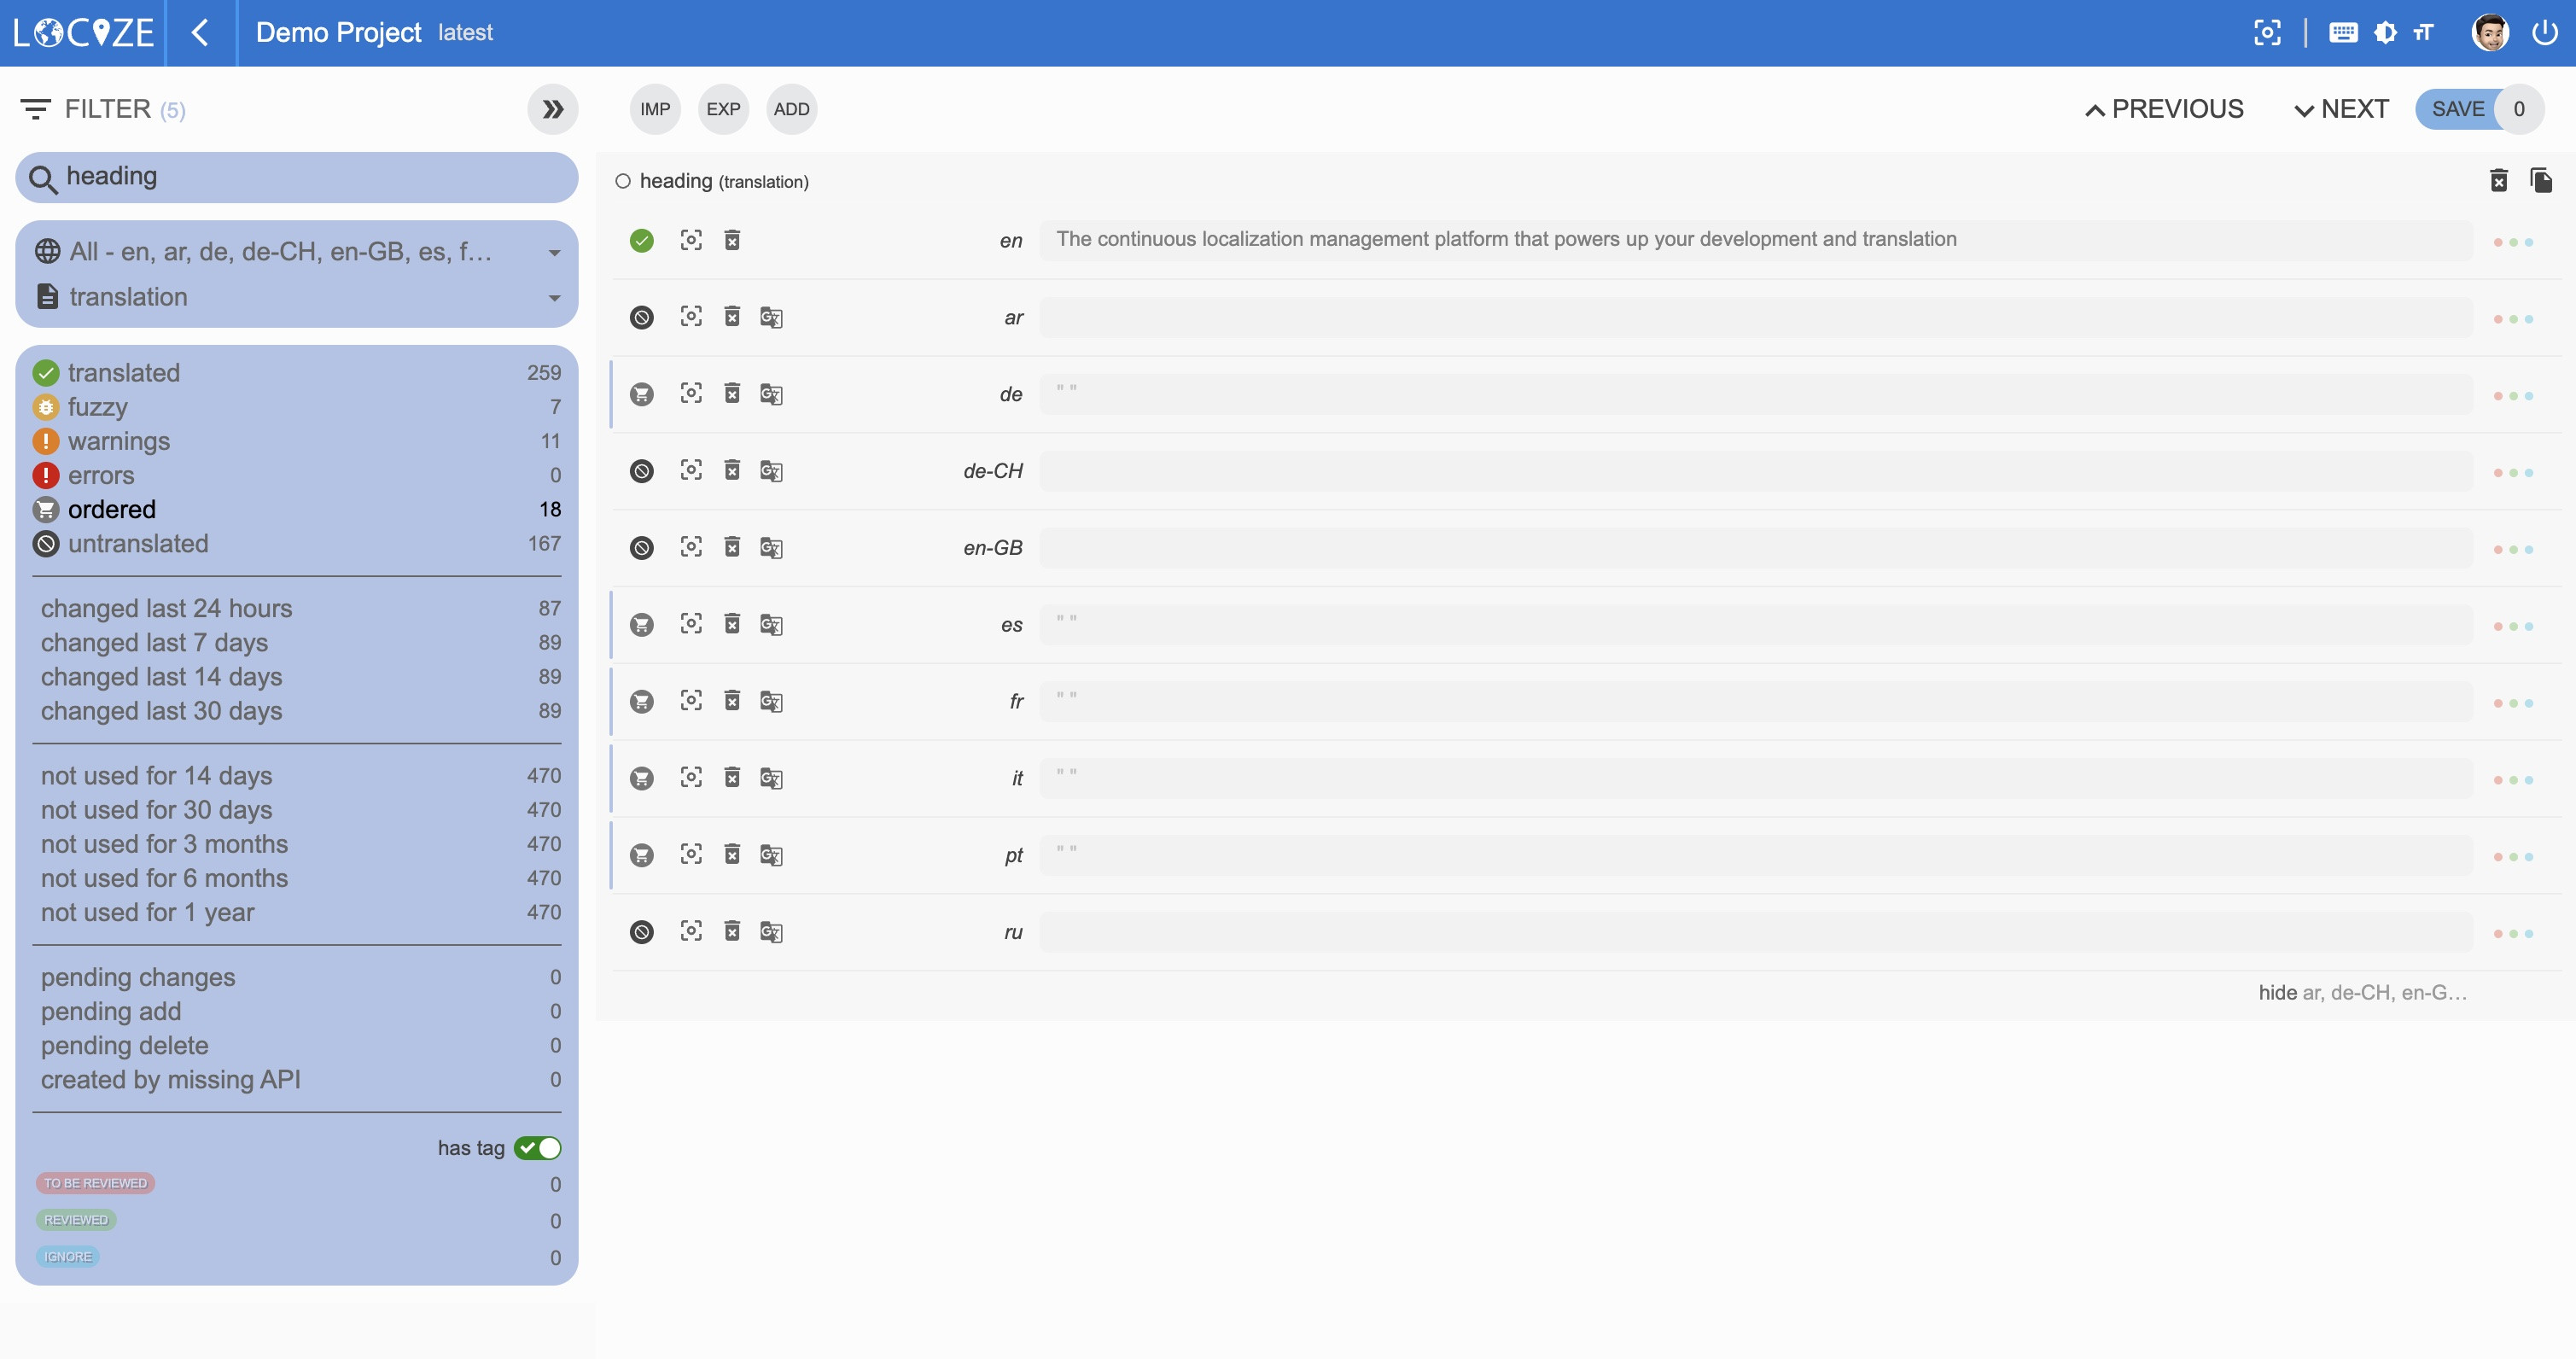The height and width of the screenshot is (1359, 2576).
Task: Toggle the has tag switch
Action: (537, 1148)
